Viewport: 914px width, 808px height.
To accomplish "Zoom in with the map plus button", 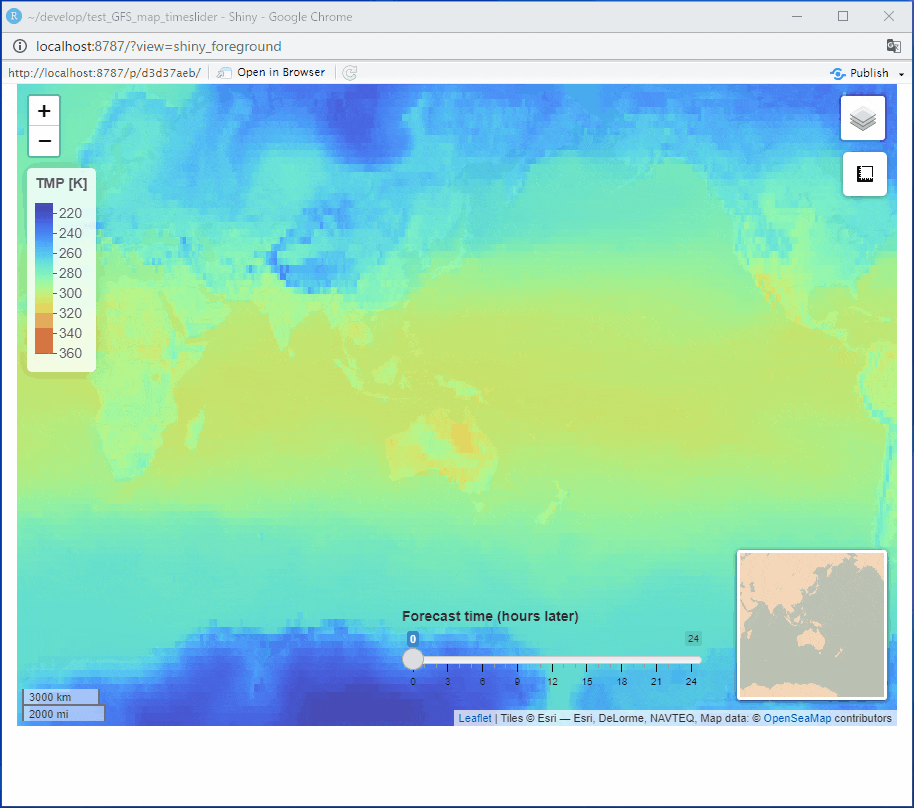I will (44, 111).
